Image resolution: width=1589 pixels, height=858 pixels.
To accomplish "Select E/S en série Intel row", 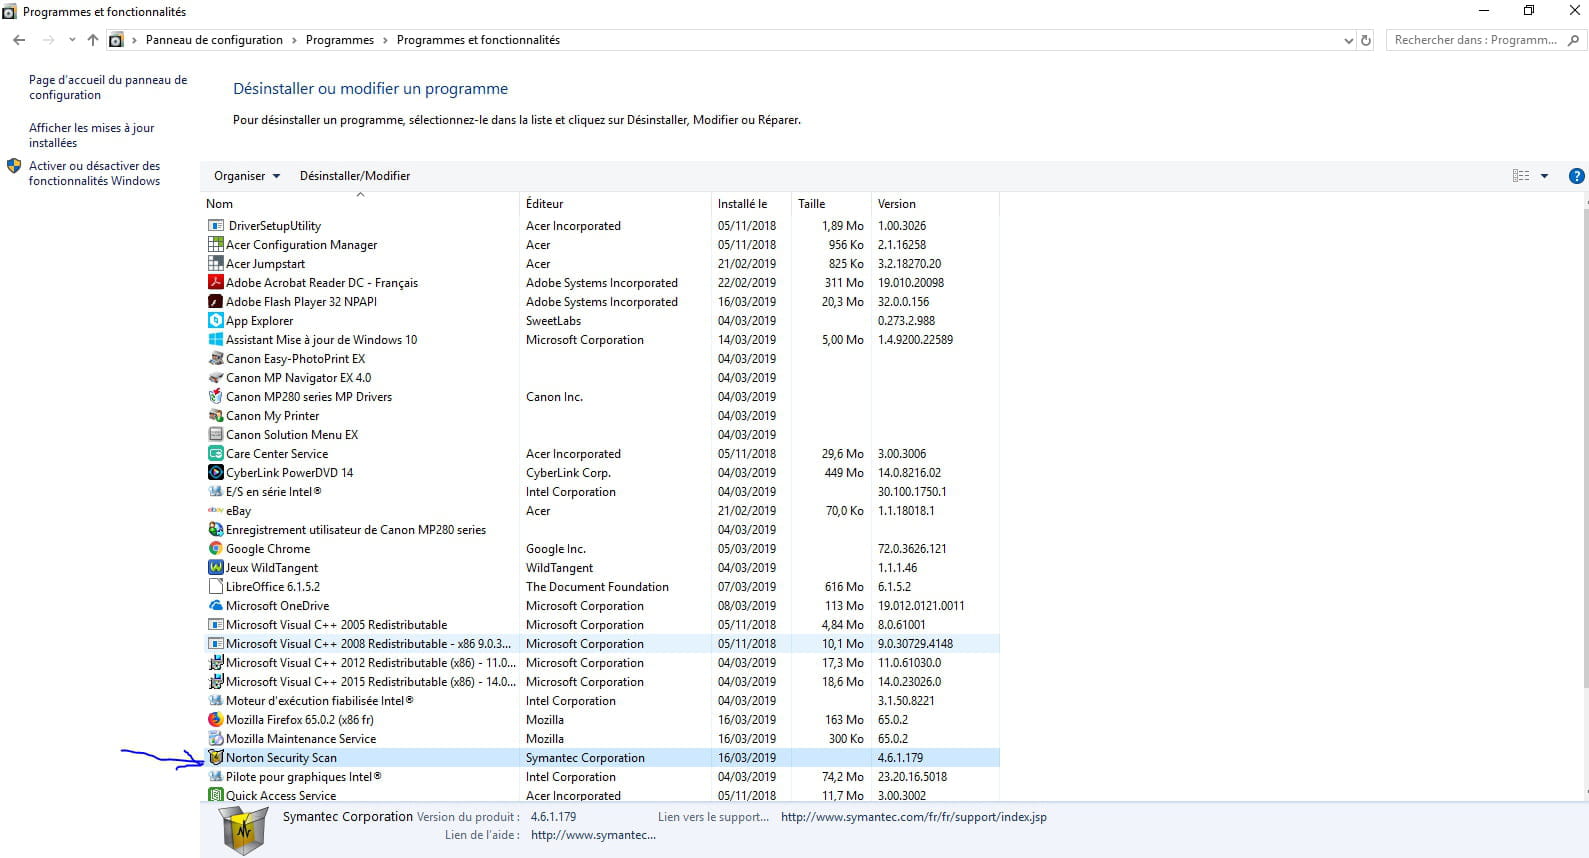I will pyautogui.click(x=602, y=492).
